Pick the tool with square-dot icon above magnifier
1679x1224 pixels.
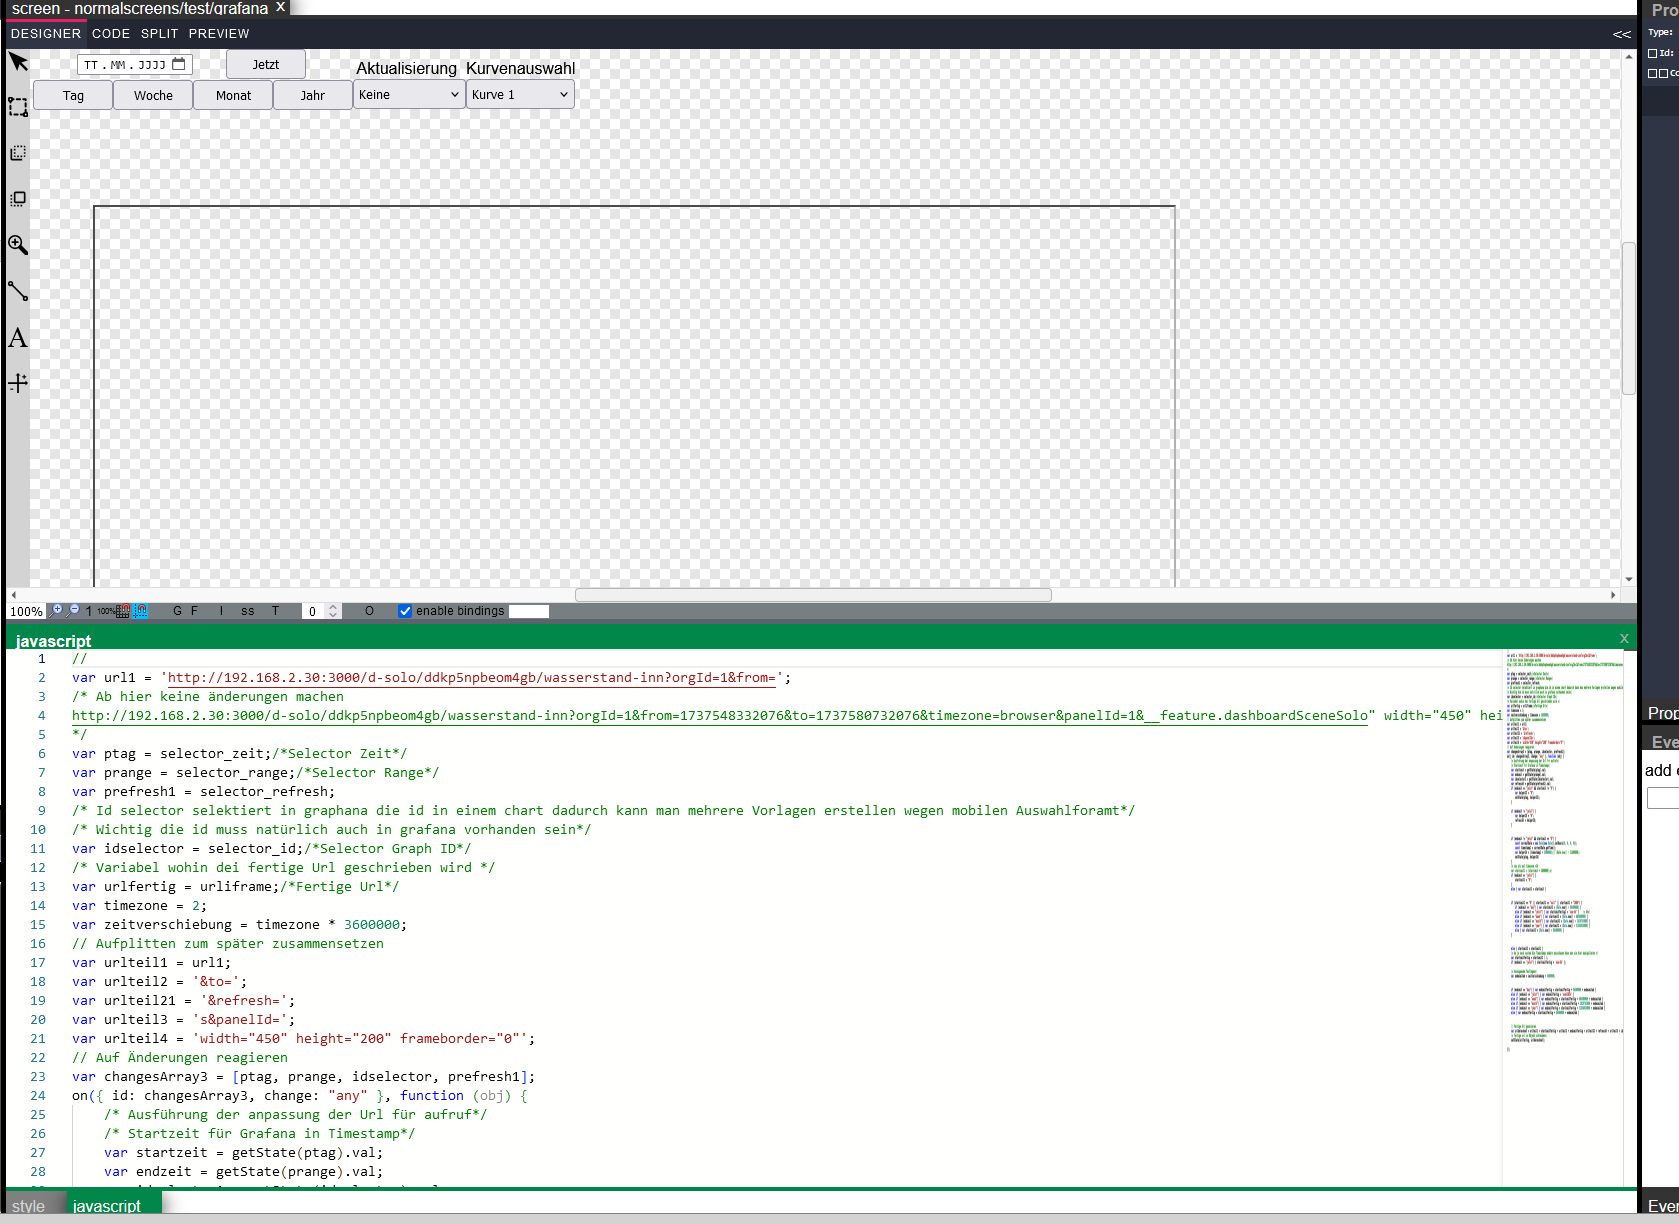(18, 199)
